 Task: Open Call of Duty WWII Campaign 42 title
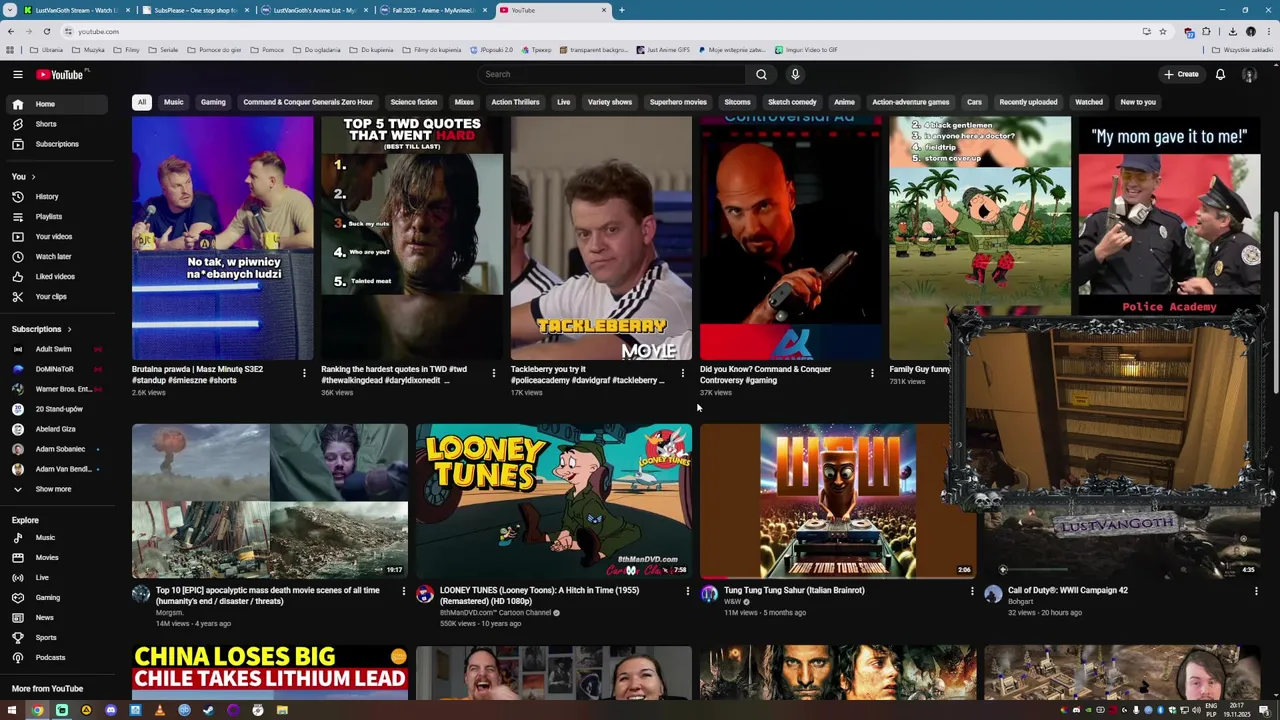1067,590
